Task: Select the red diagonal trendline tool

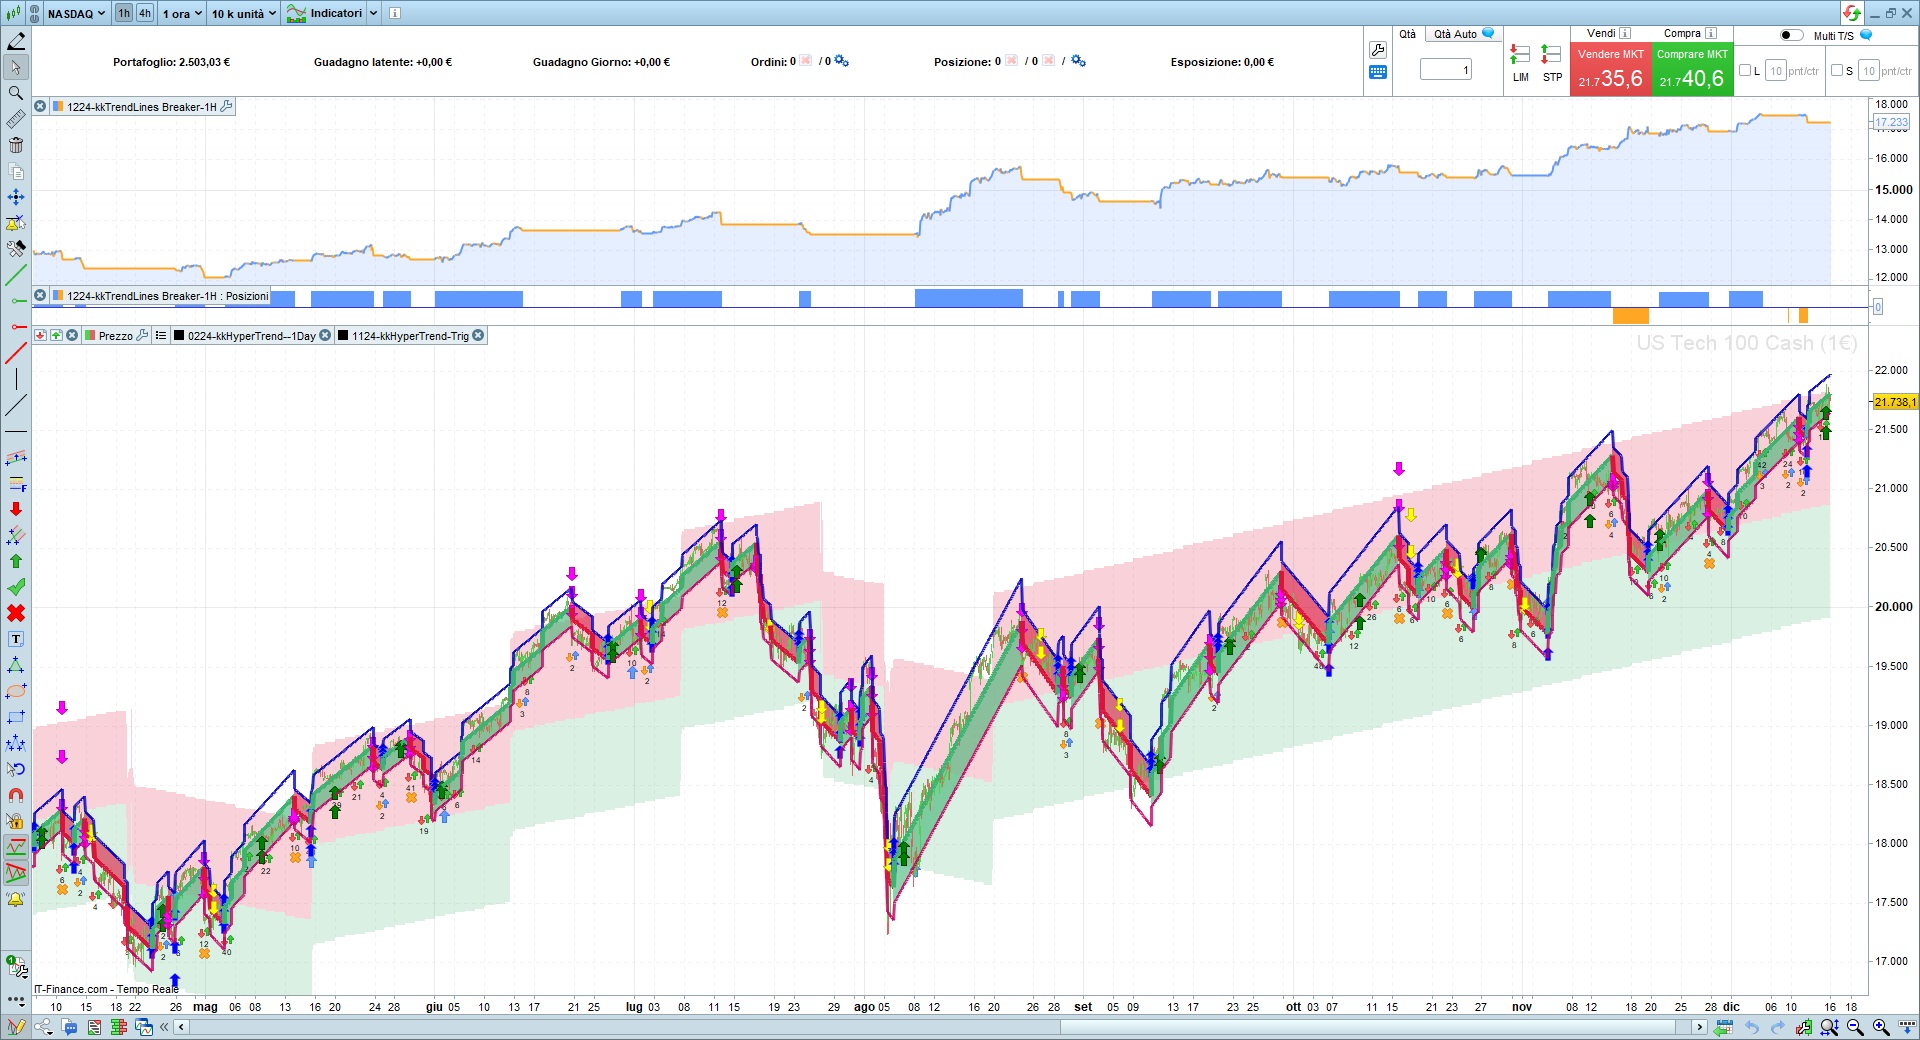Action: click(16, 353)
